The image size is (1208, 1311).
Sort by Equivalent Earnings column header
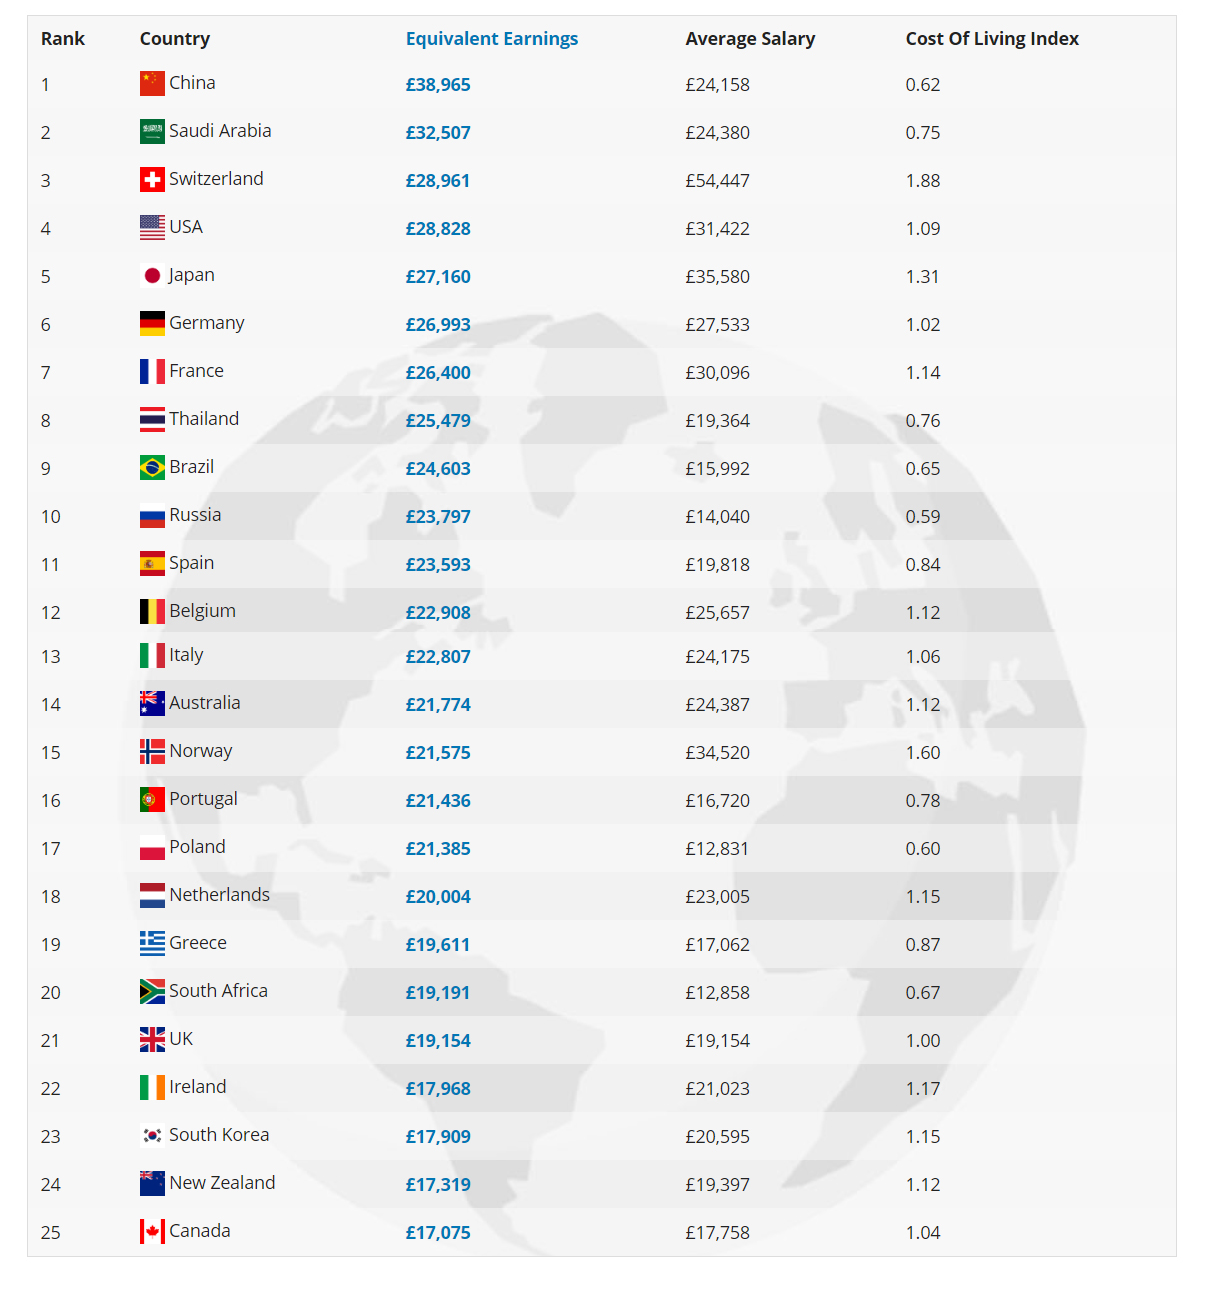click(492, 39)
